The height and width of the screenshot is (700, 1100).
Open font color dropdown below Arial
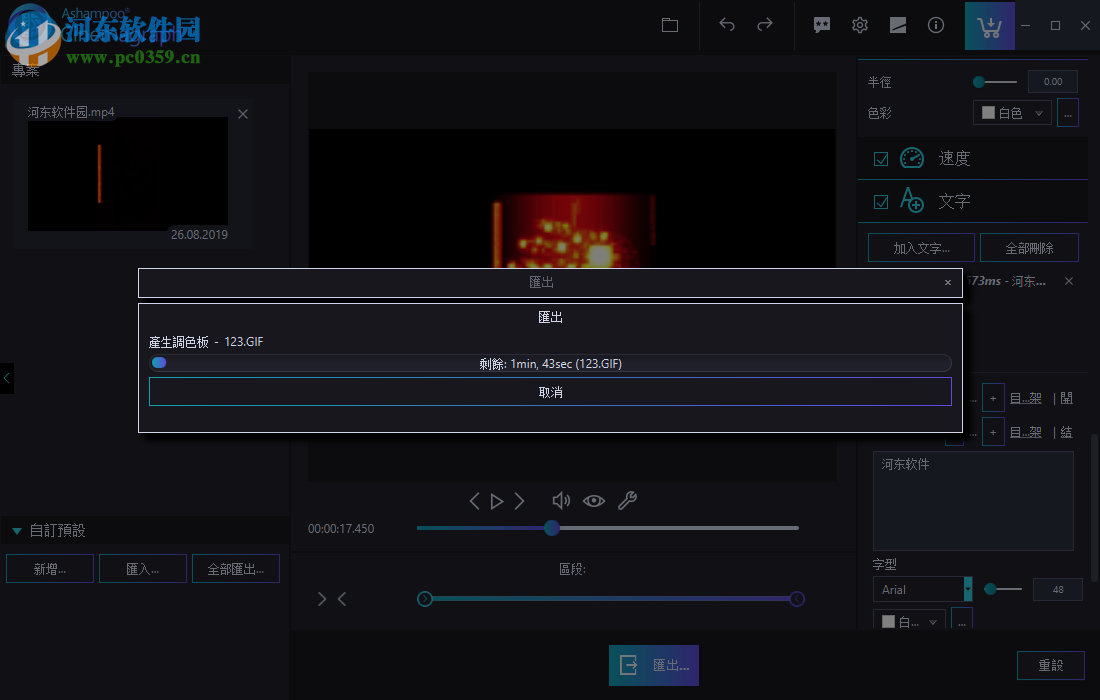tap(909, 620)
